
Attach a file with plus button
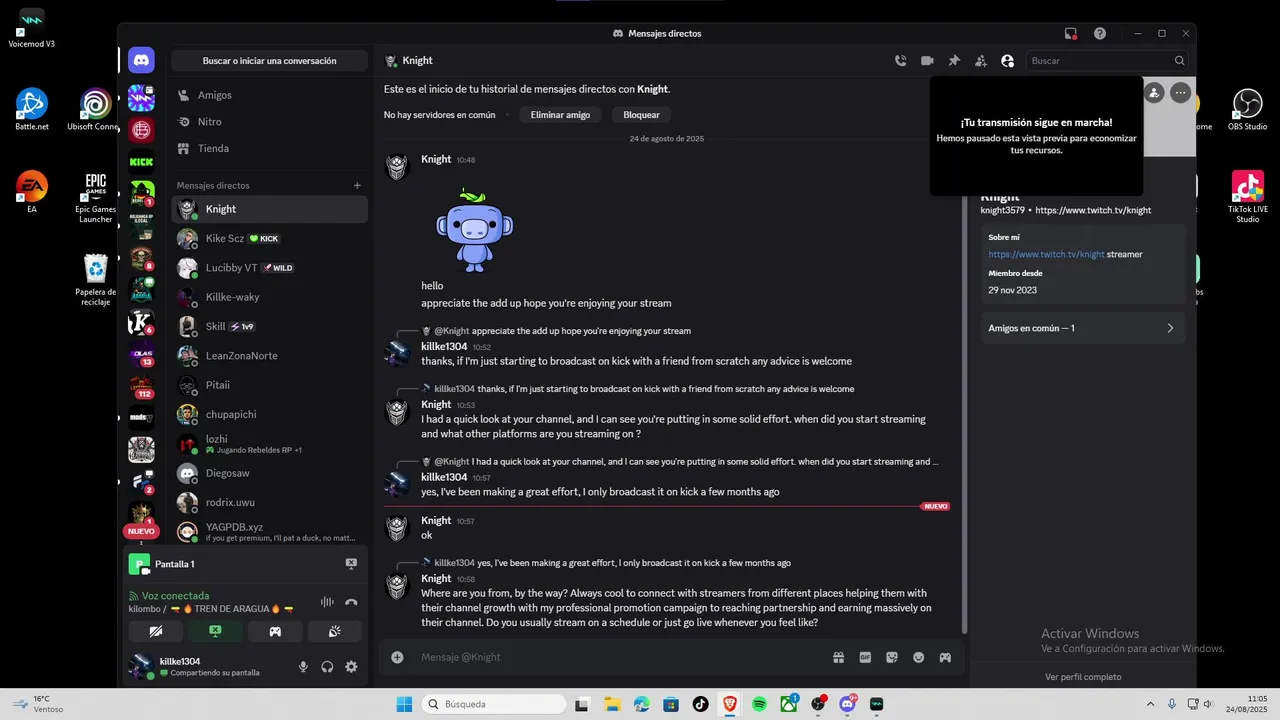tap(397, 657)
